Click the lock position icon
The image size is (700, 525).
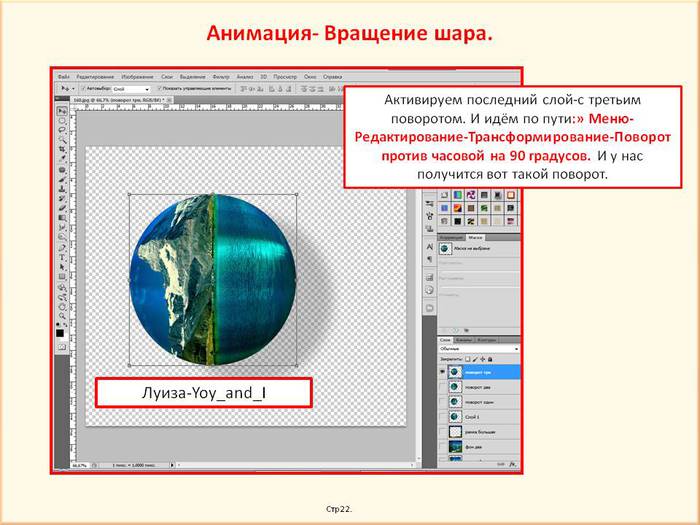point(482,359)
